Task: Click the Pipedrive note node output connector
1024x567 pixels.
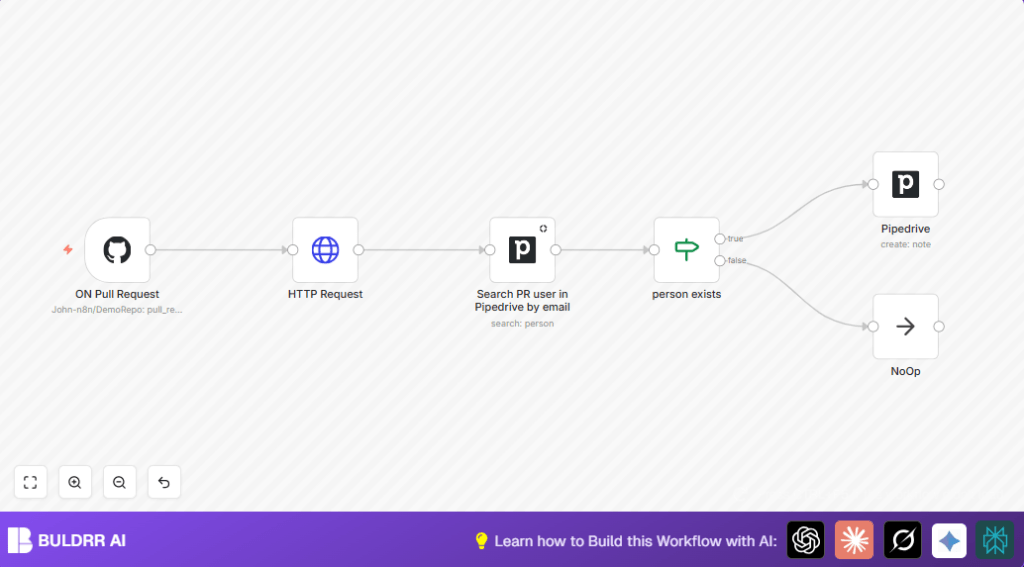Action: 939,184
